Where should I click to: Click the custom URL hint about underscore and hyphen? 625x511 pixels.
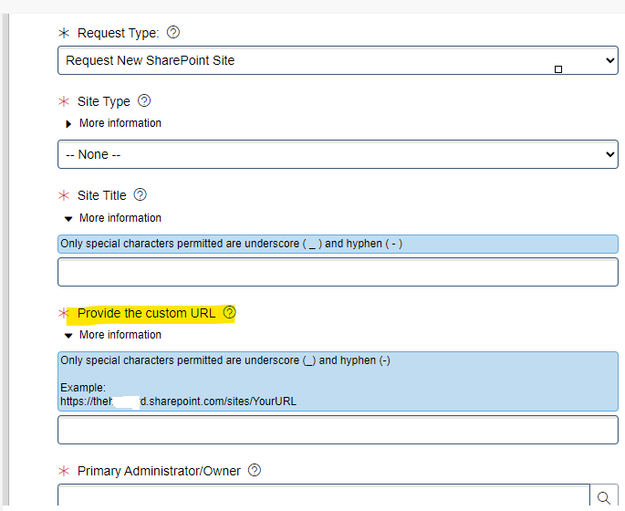225,360
